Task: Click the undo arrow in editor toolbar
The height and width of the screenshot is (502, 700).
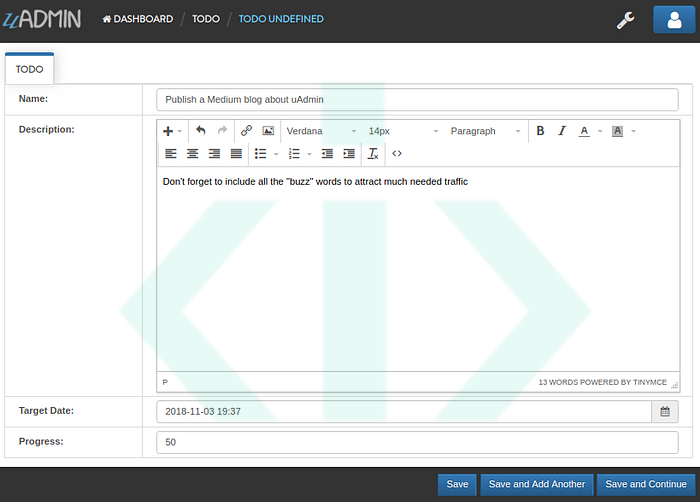Action: [200, 131]
